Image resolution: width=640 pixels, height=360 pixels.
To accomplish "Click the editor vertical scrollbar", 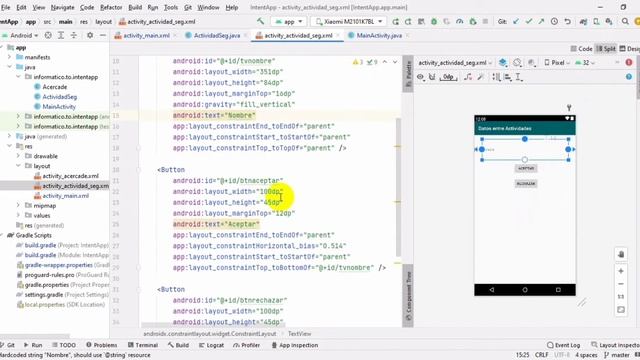I will point(399,188).
